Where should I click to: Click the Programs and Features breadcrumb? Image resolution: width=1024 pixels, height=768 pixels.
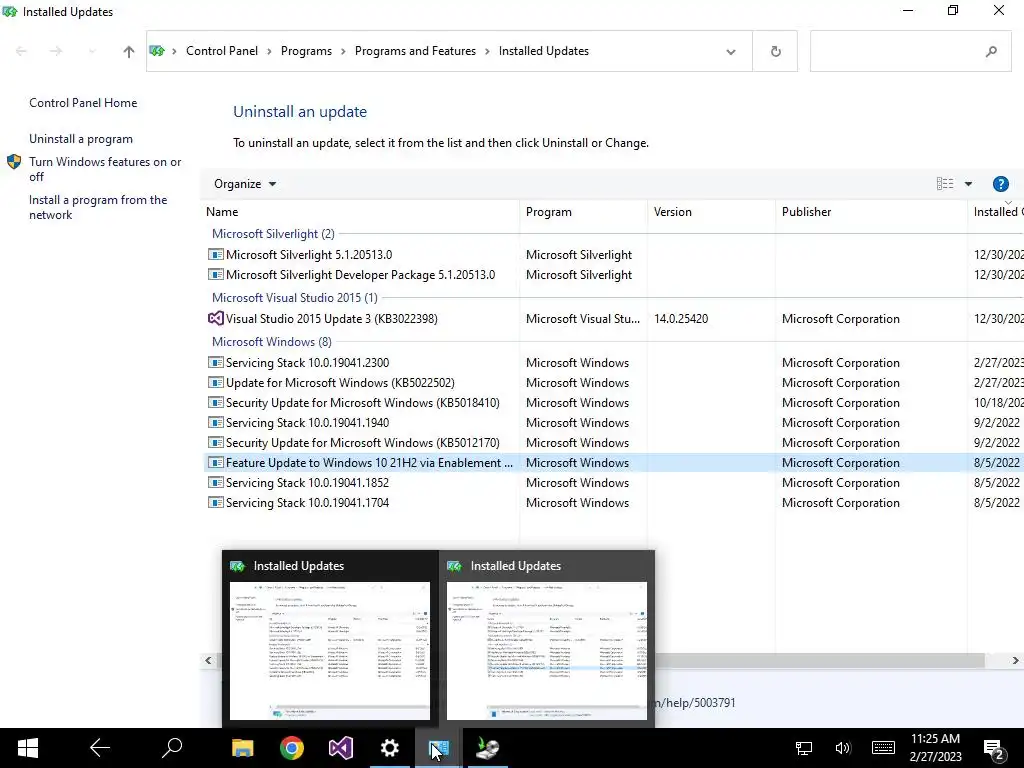coord(415,51)
